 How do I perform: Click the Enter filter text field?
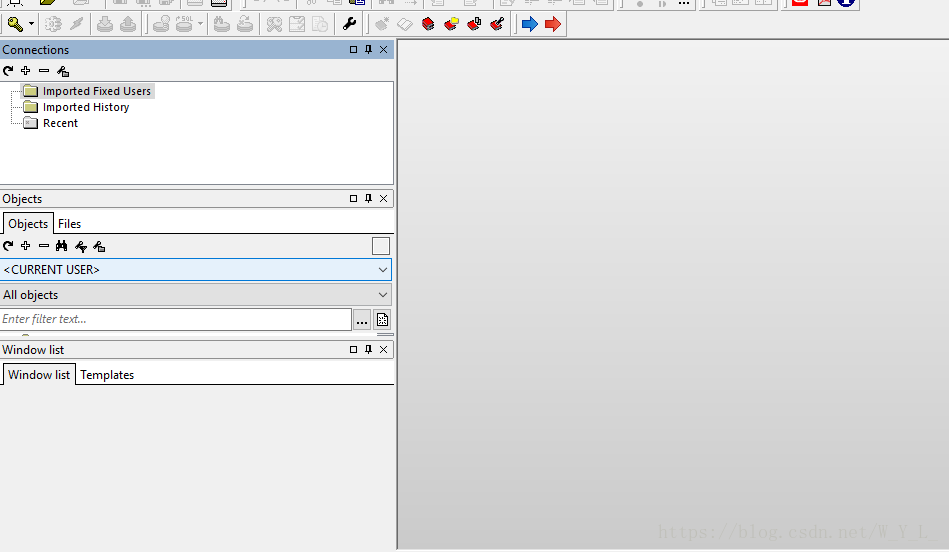point(176,319)
